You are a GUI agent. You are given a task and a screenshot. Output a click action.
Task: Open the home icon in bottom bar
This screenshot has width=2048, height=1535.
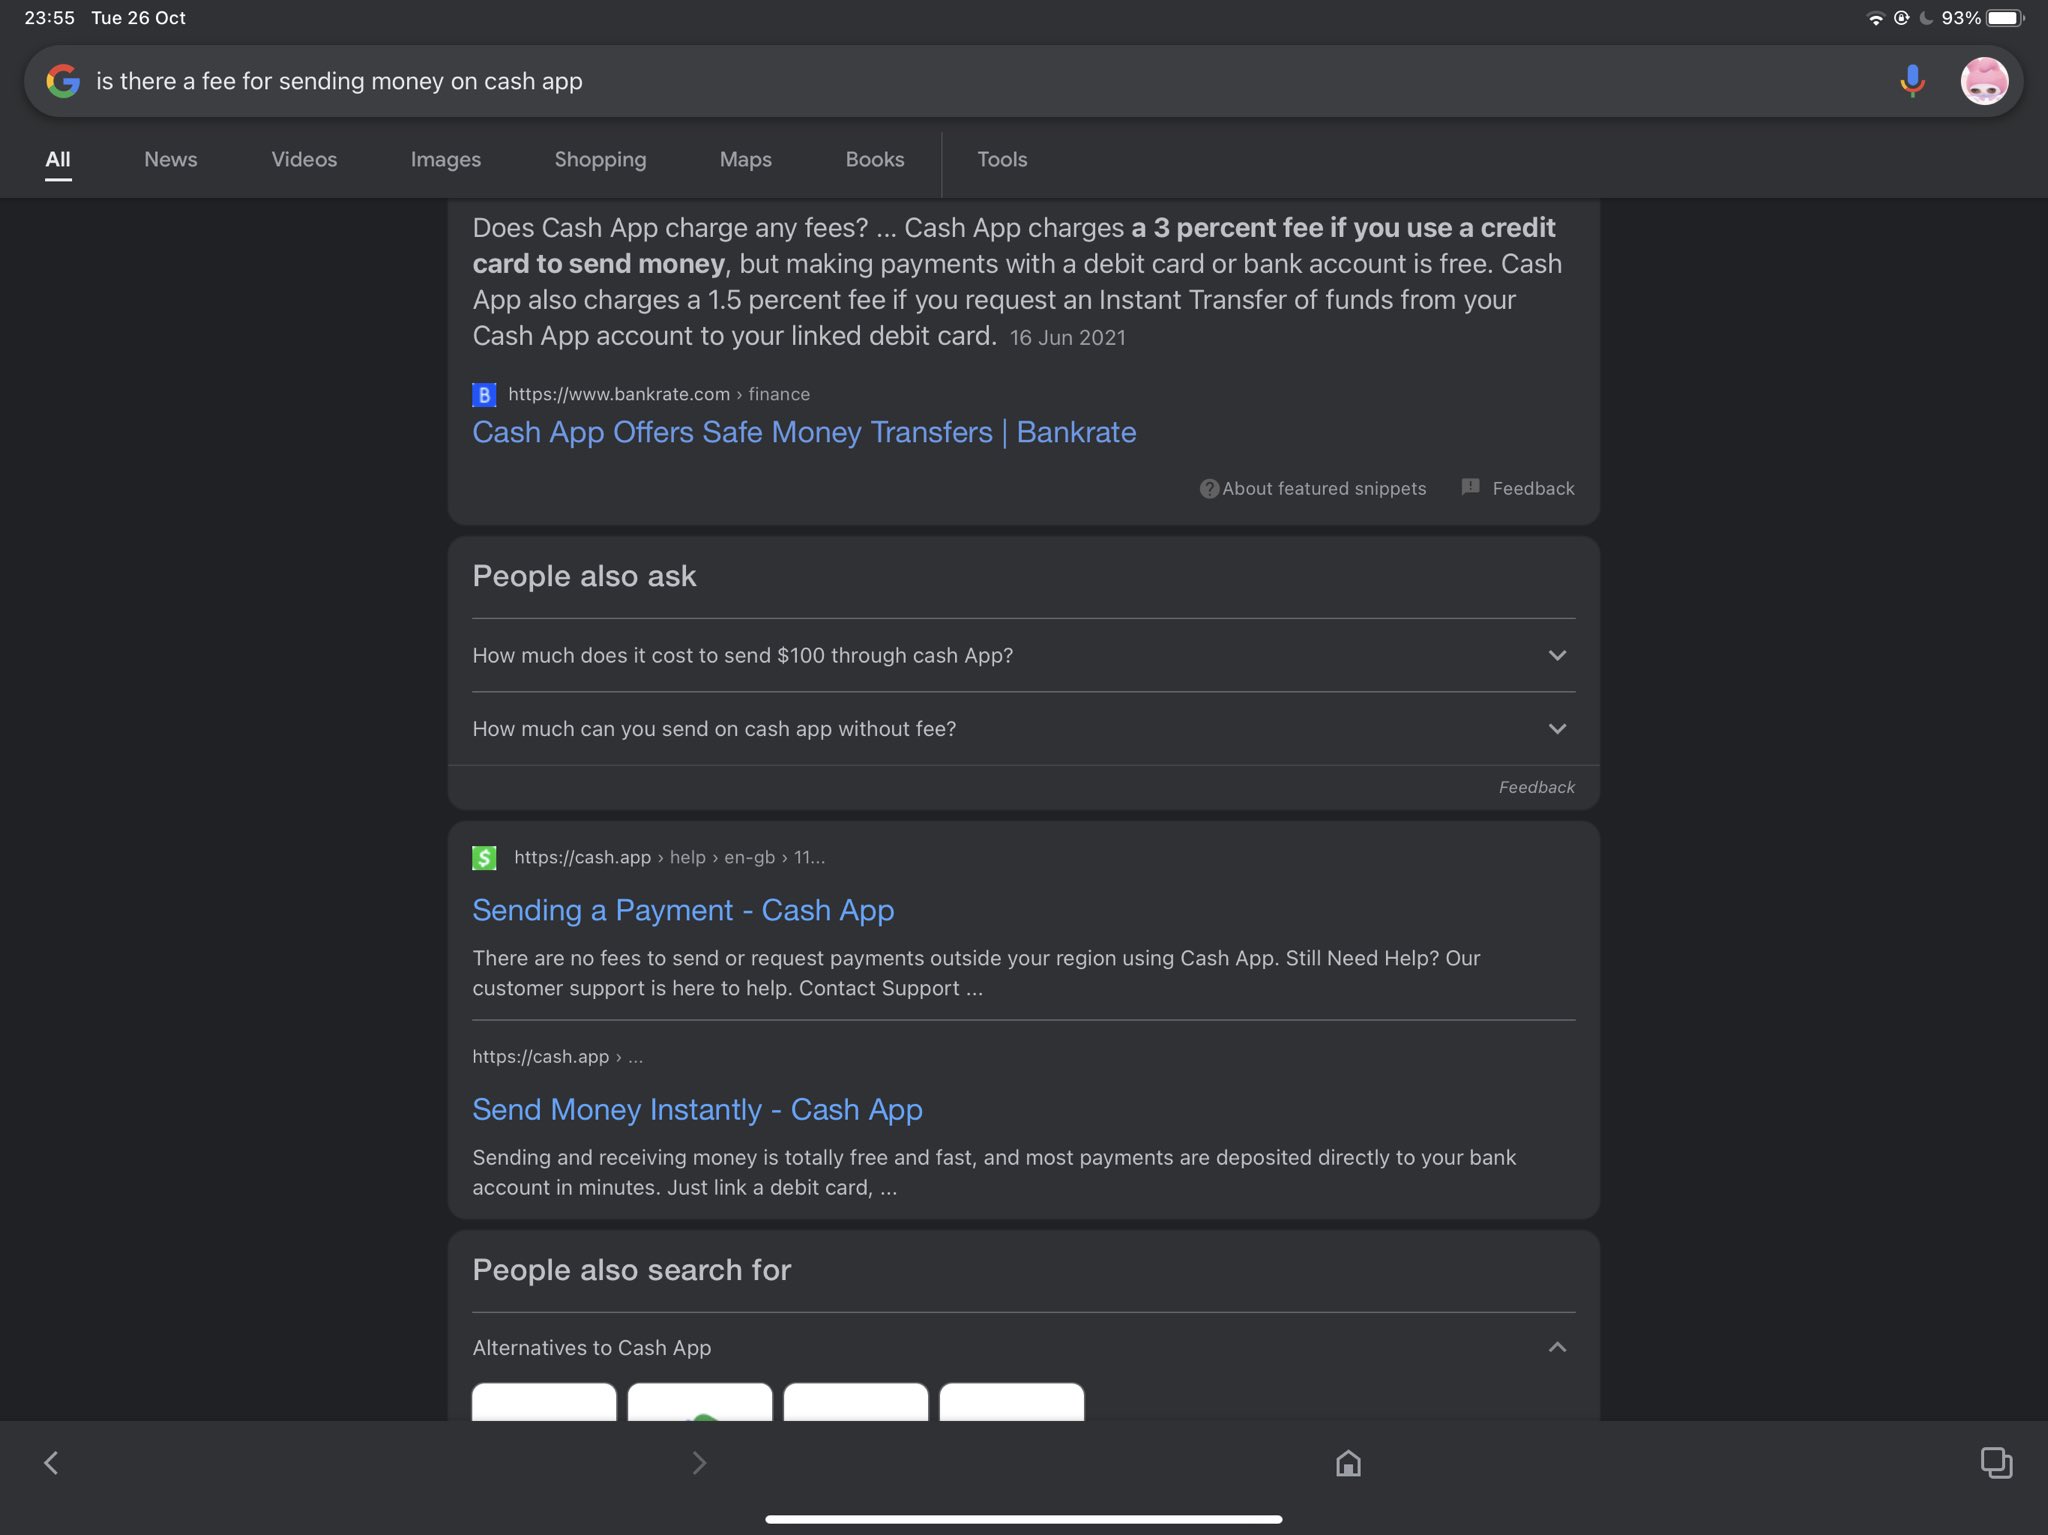(1348, 1463)
